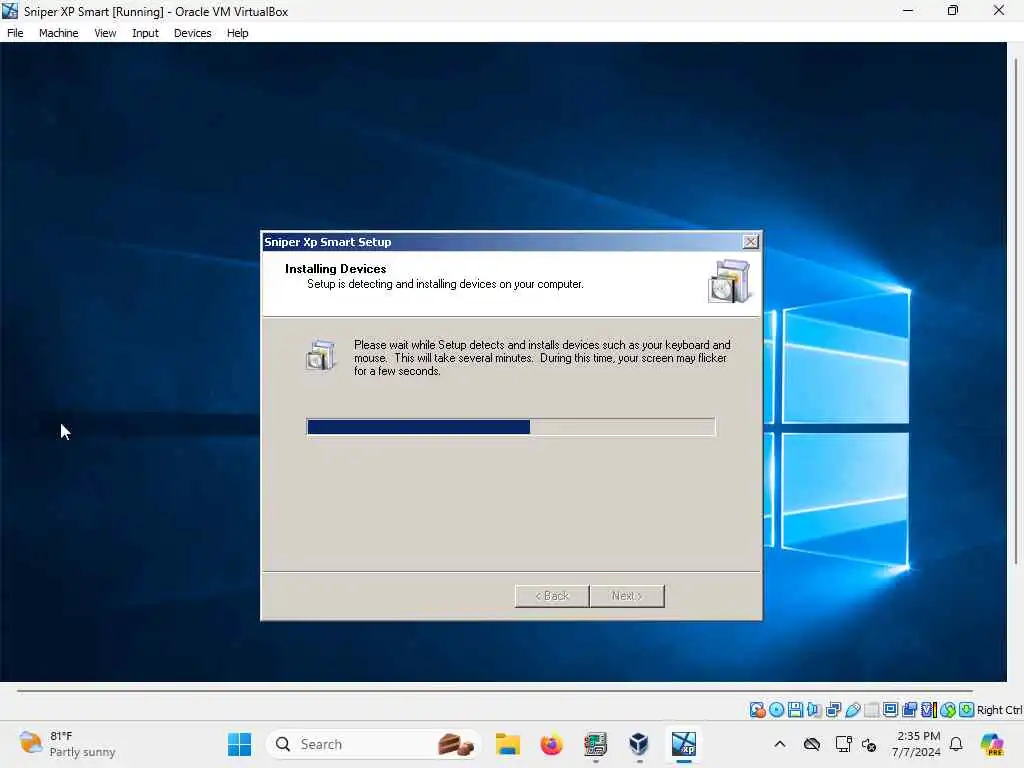Click the CPU virtualization status icon
Image resolution: width=1024 pixels, height=768 pixels.
pyautogui.click(x=929, y=710)
